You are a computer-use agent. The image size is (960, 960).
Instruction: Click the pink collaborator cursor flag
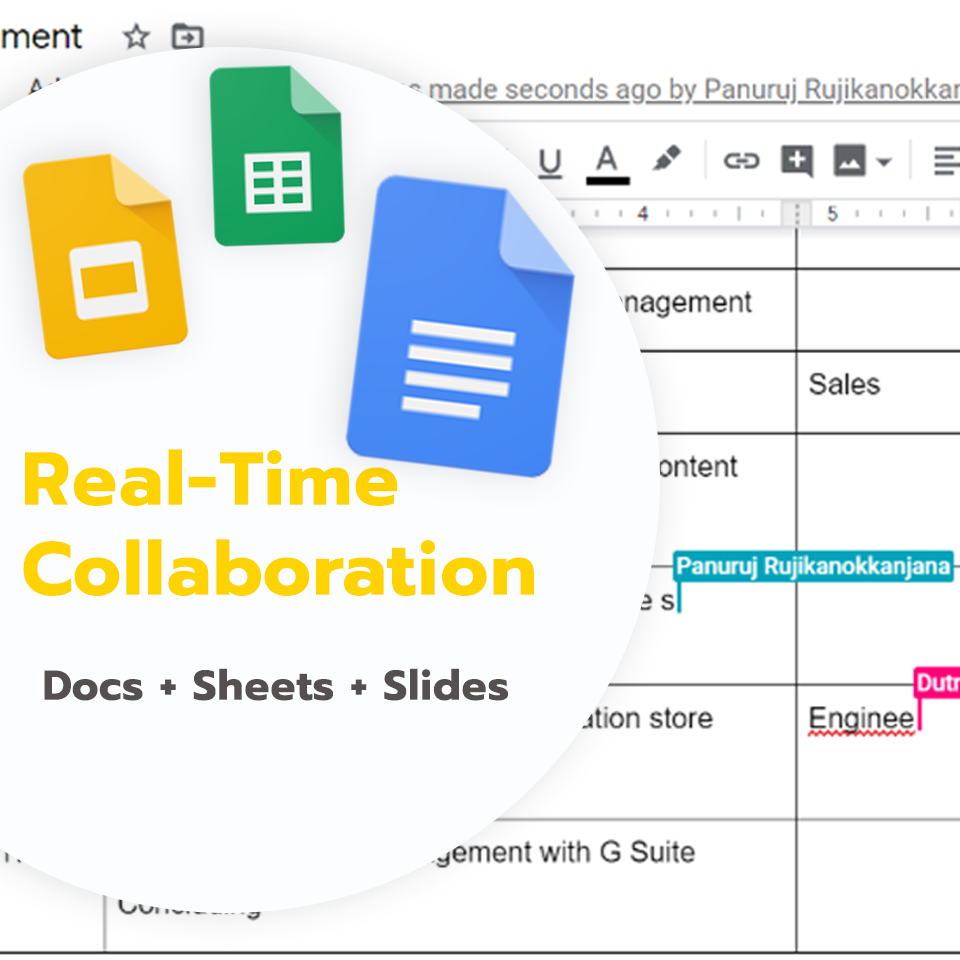(x=937, y=682)
